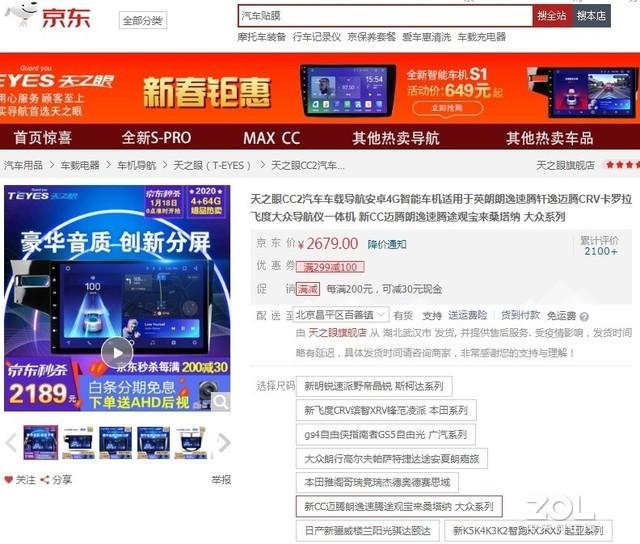Open the 全部分类 categories menu
The image size is (640, 544).
point(143,20)
